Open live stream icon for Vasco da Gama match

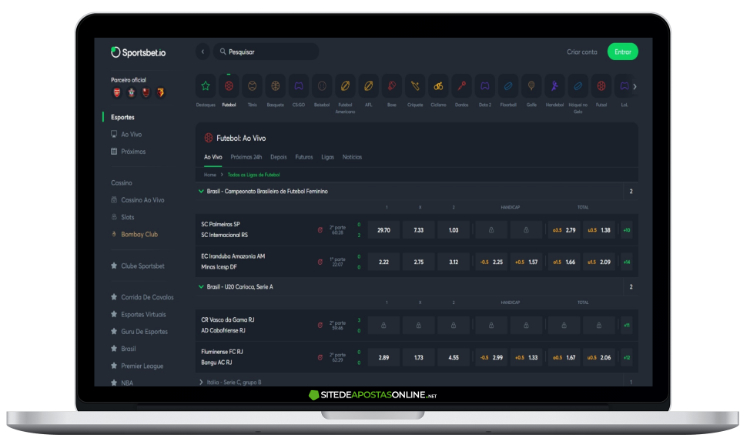pos(320,325)
